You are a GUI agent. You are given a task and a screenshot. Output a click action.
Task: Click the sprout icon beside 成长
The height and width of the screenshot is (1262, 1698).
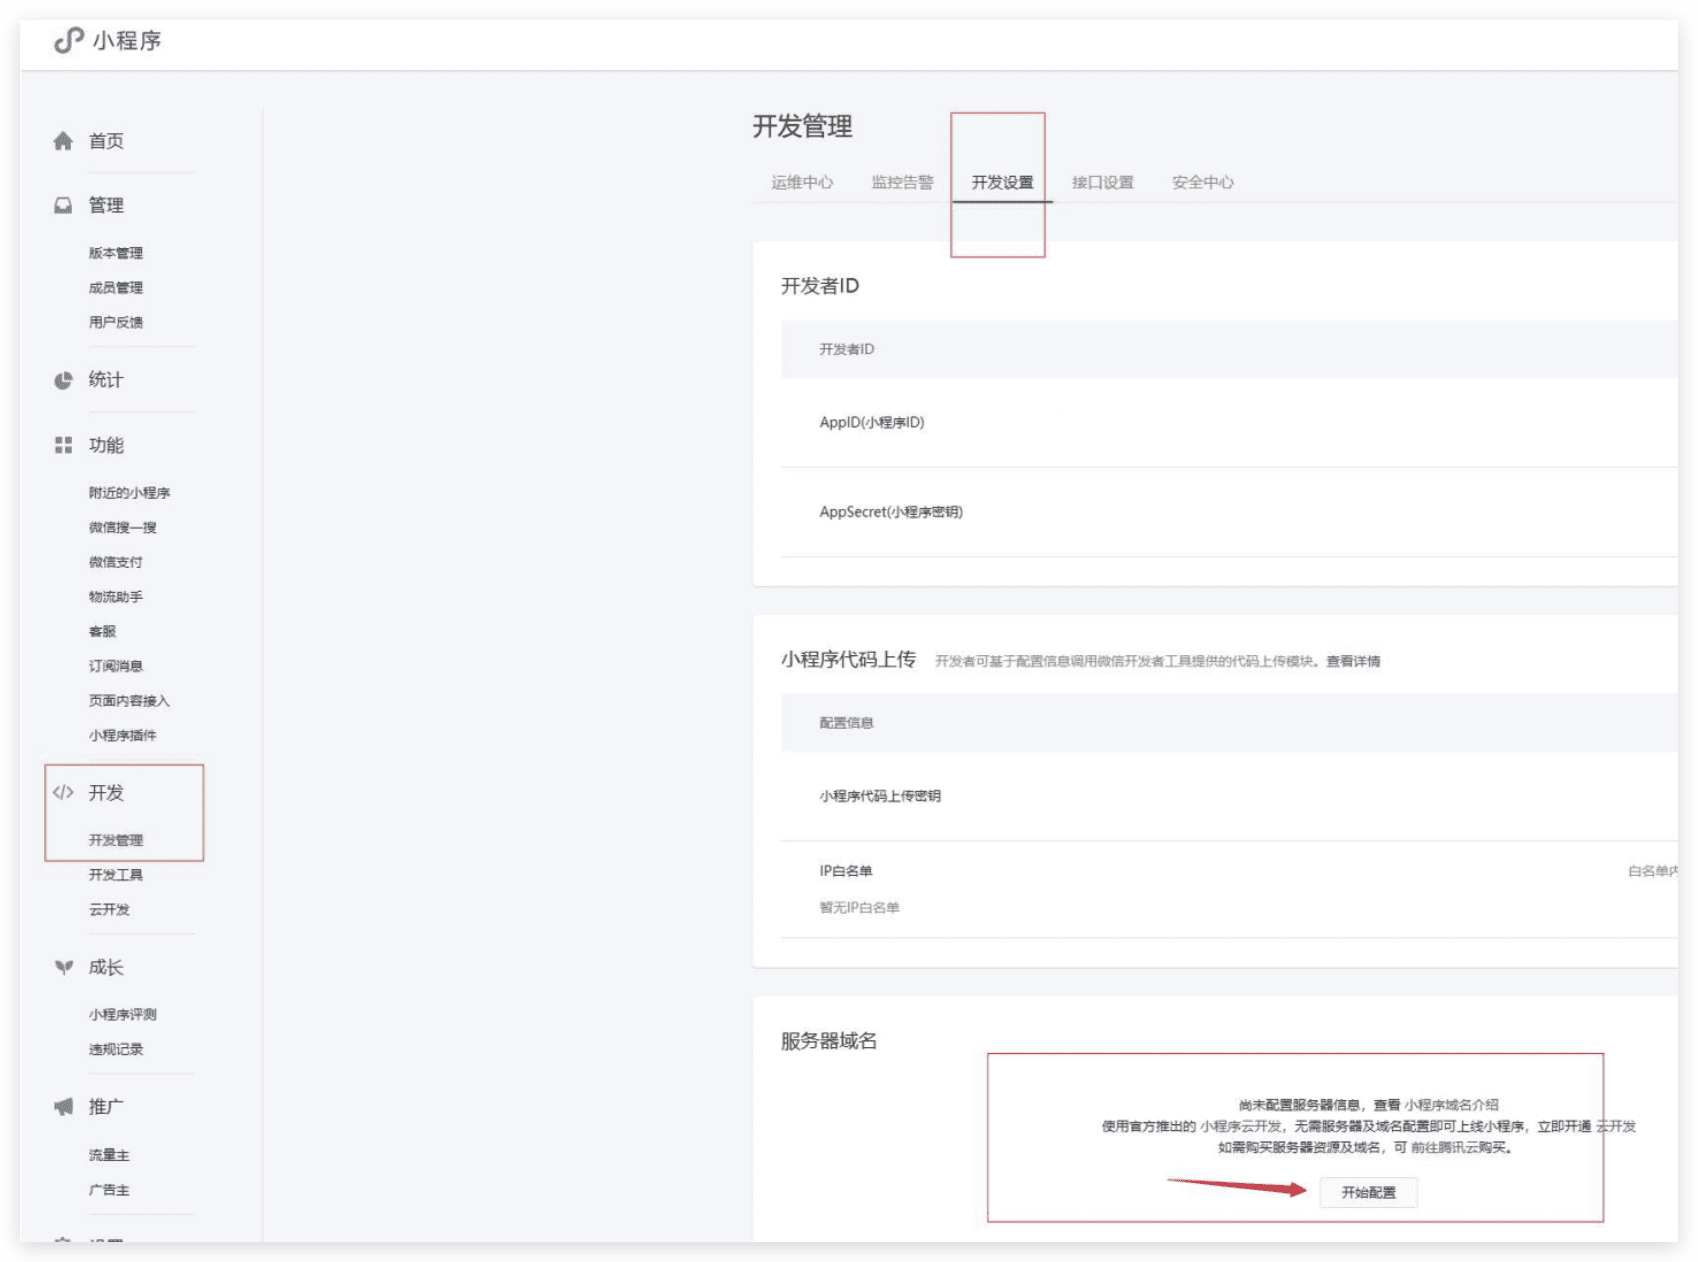(x=63, y=967)
